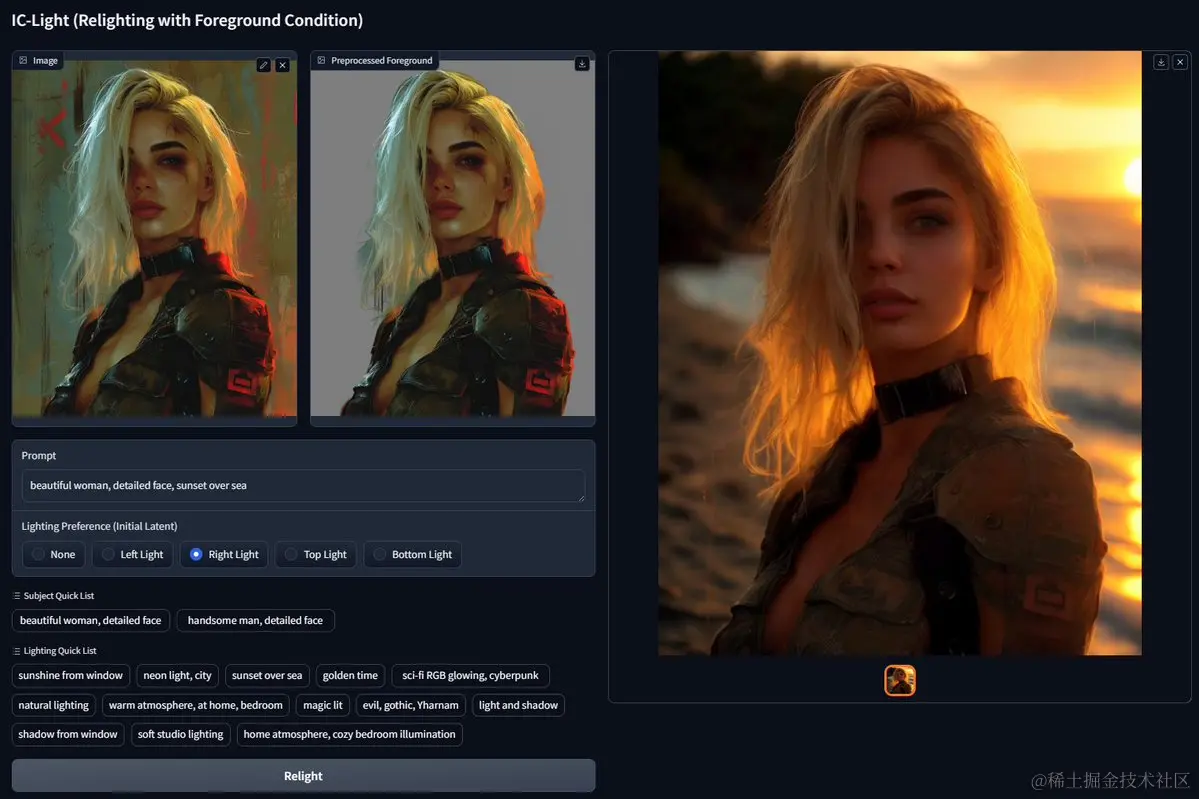Choose 'sunset over sea' lighting preset
Viewport: 1199px width, 799px height.
click(x=267, y=675)
